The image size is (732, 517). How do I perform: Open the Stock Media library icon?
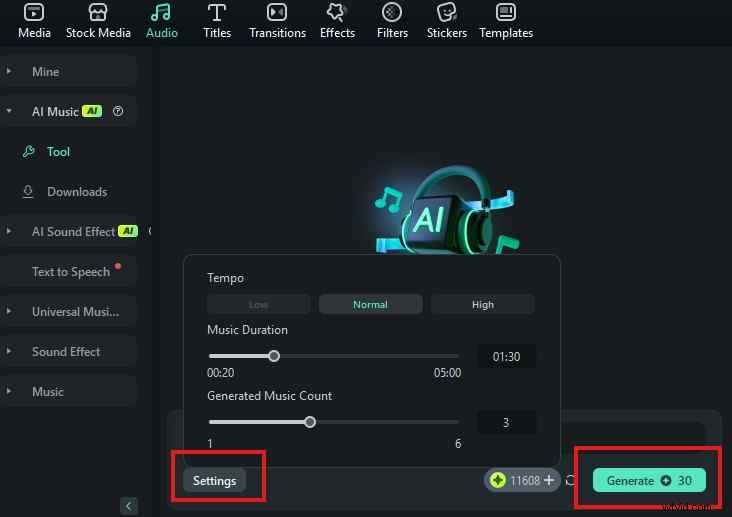click(98, 13)
